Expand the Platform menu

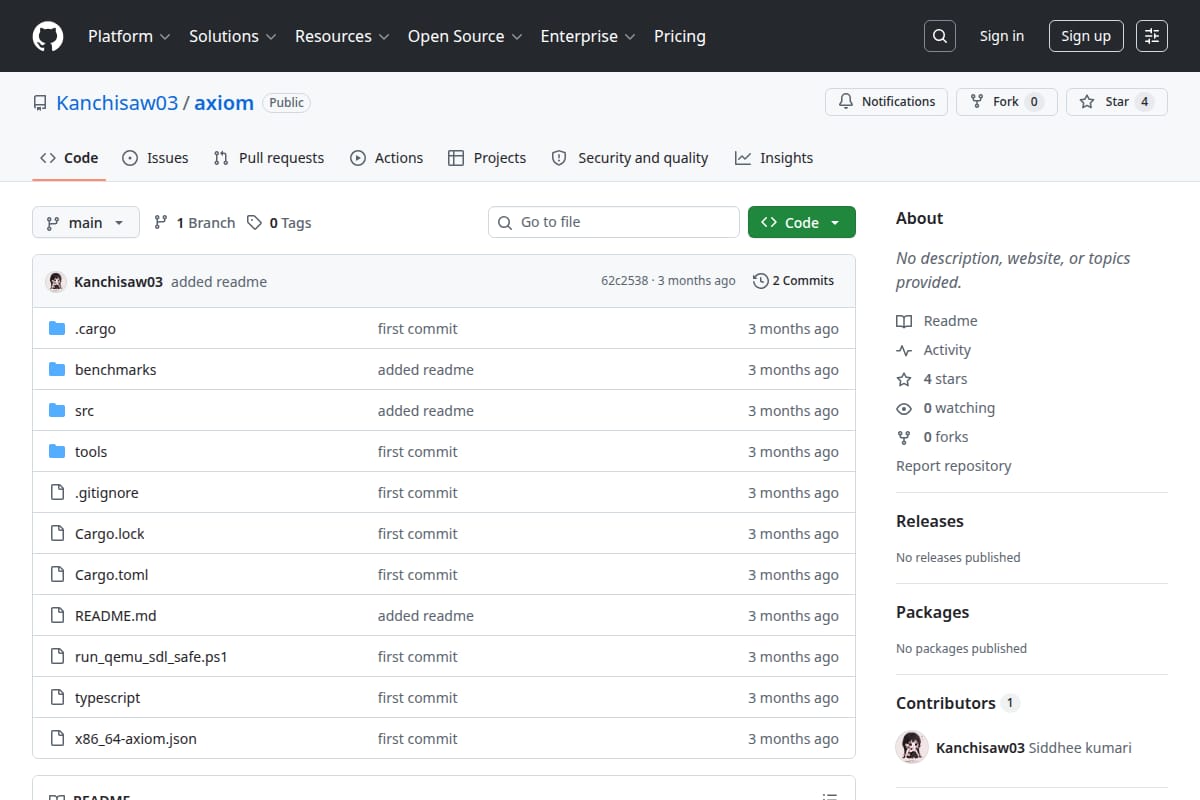click(129, 36)
